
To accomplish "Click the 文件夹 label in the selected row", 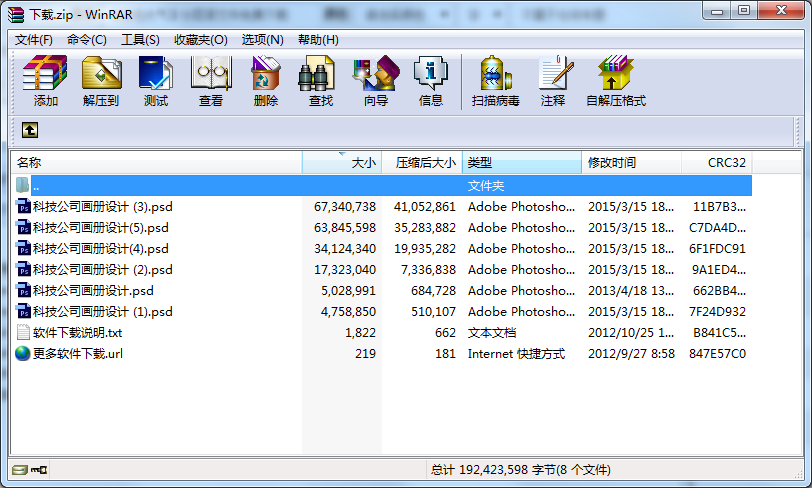I will [x=486, y=185].
